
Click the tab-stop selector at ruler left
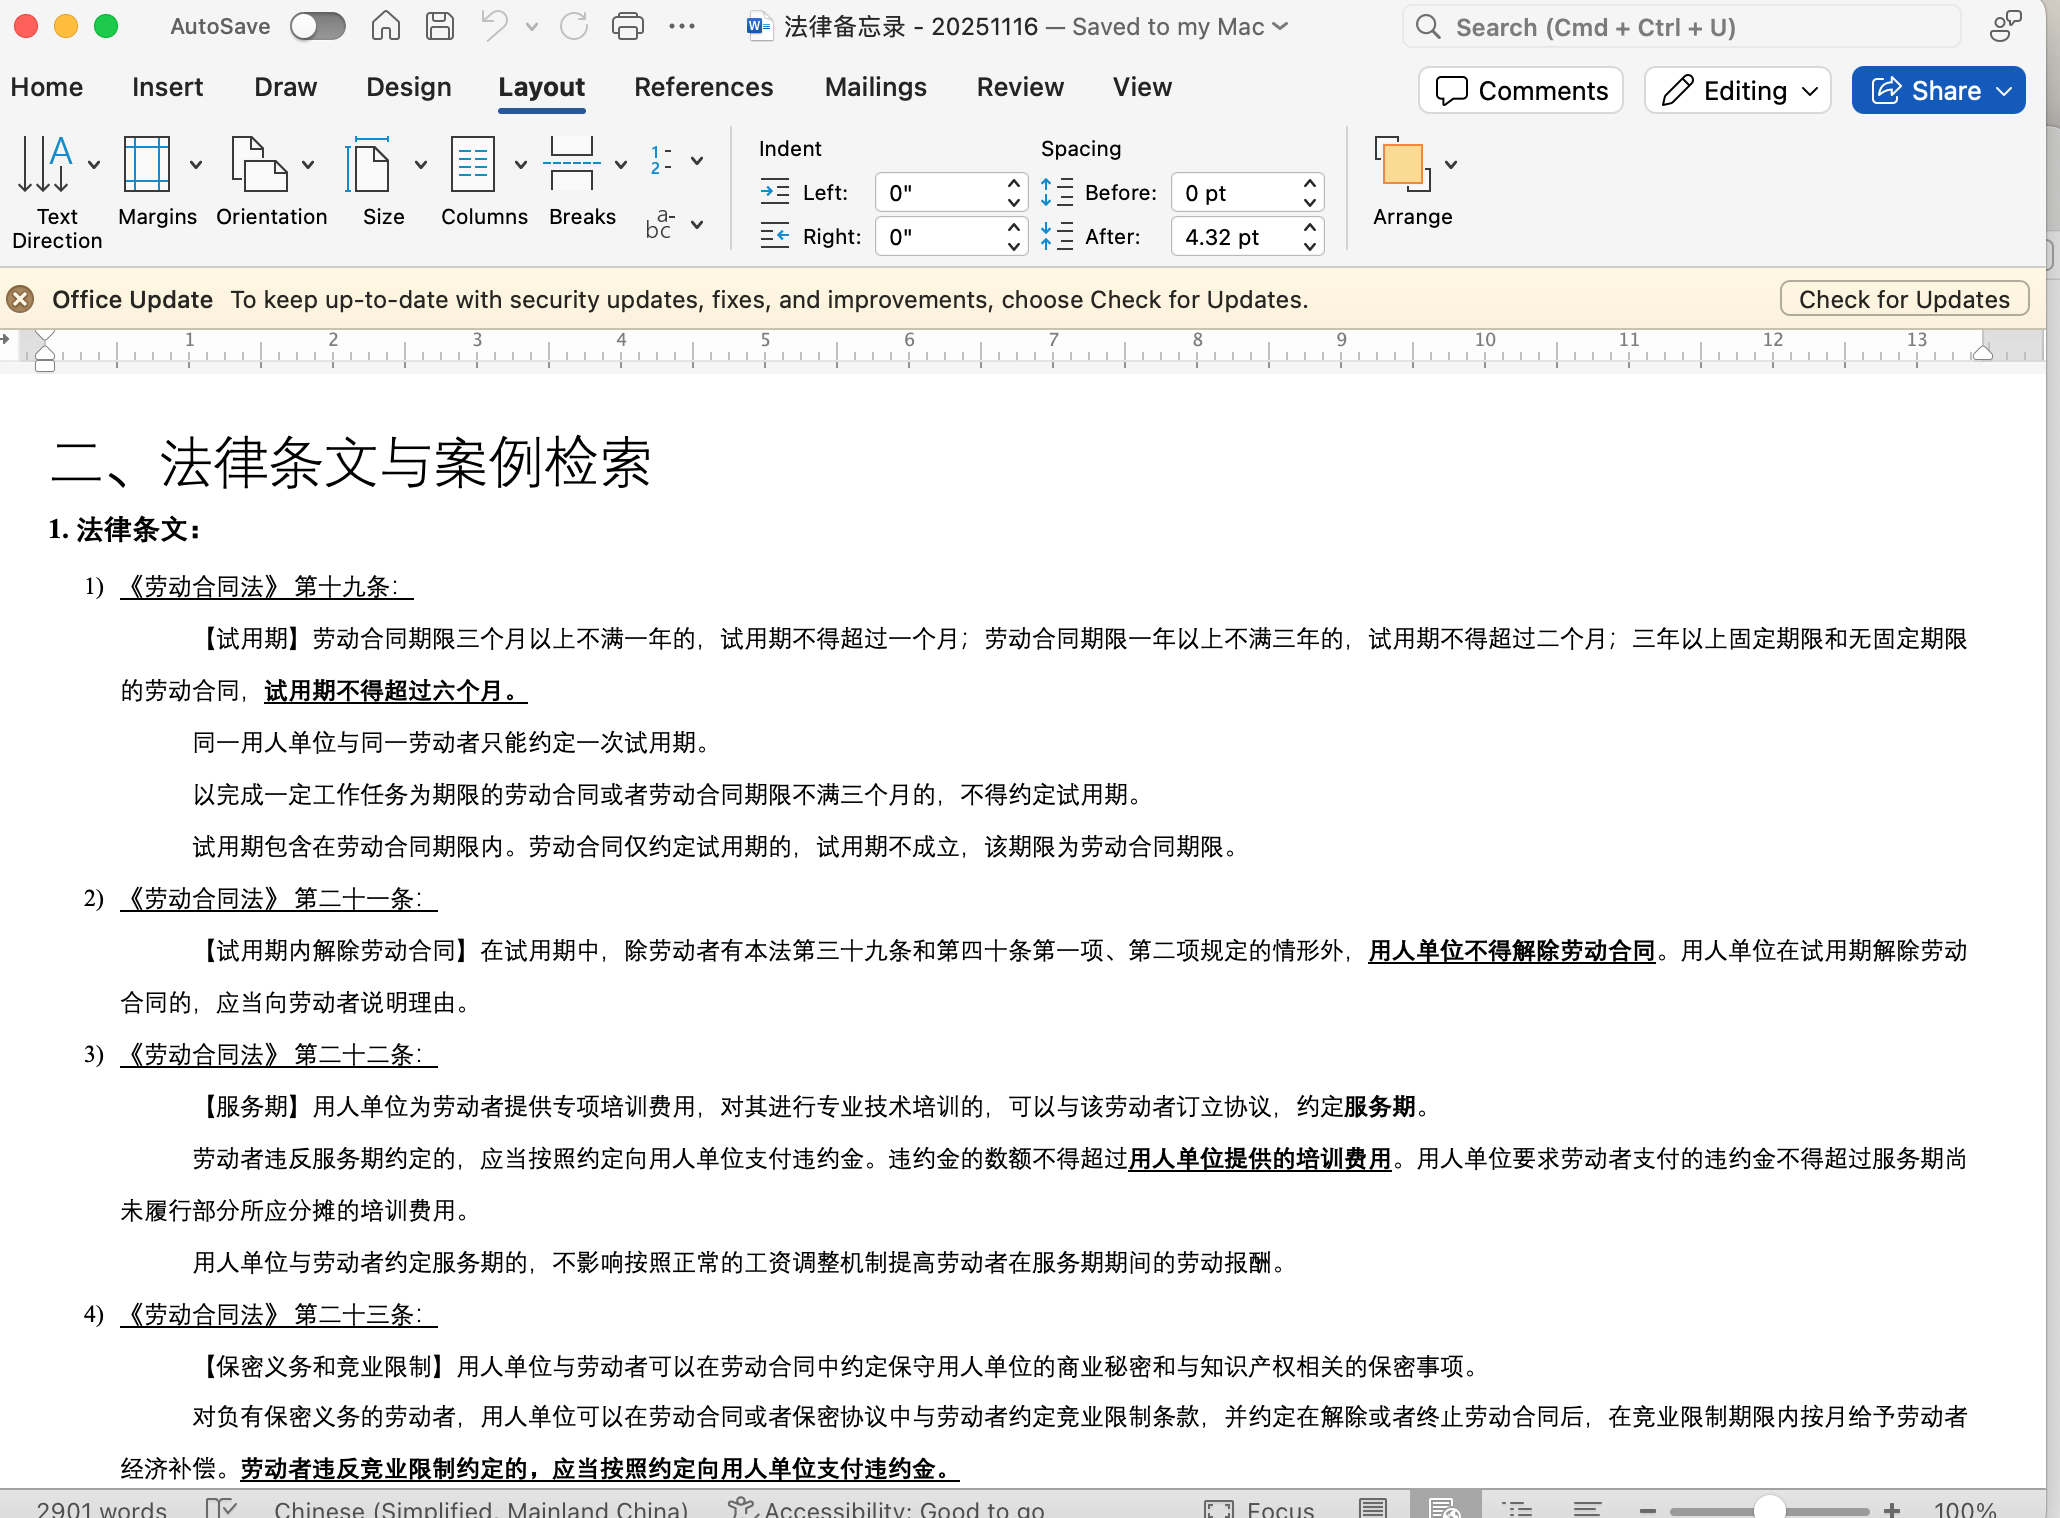click(6, 340)
